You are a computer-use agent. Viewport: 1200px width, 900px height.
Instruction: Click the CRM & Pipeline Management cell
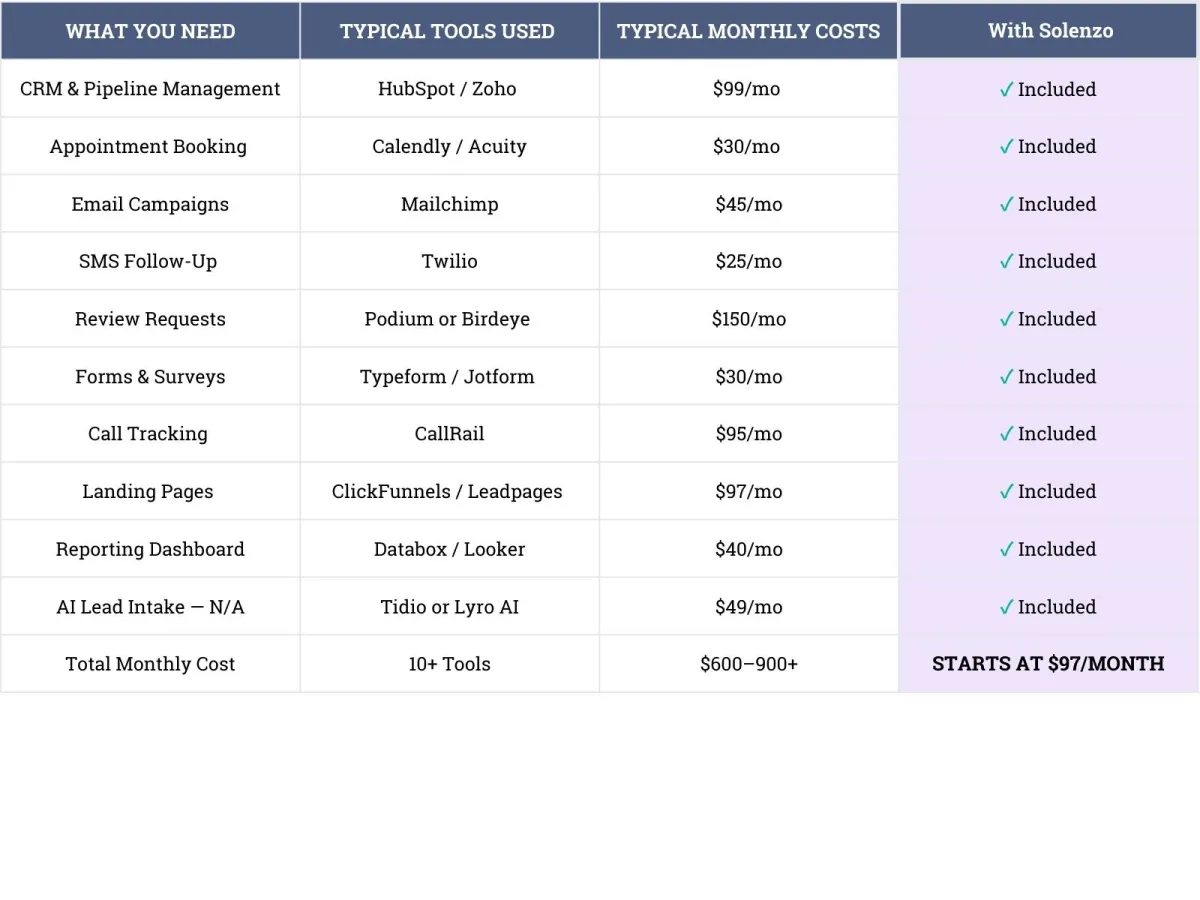150,89
